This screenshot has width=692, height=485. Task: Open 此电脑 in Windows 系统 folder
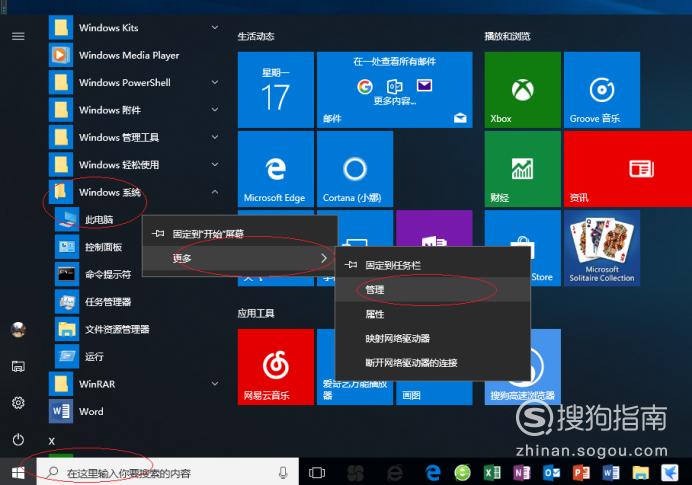(97, 219)
